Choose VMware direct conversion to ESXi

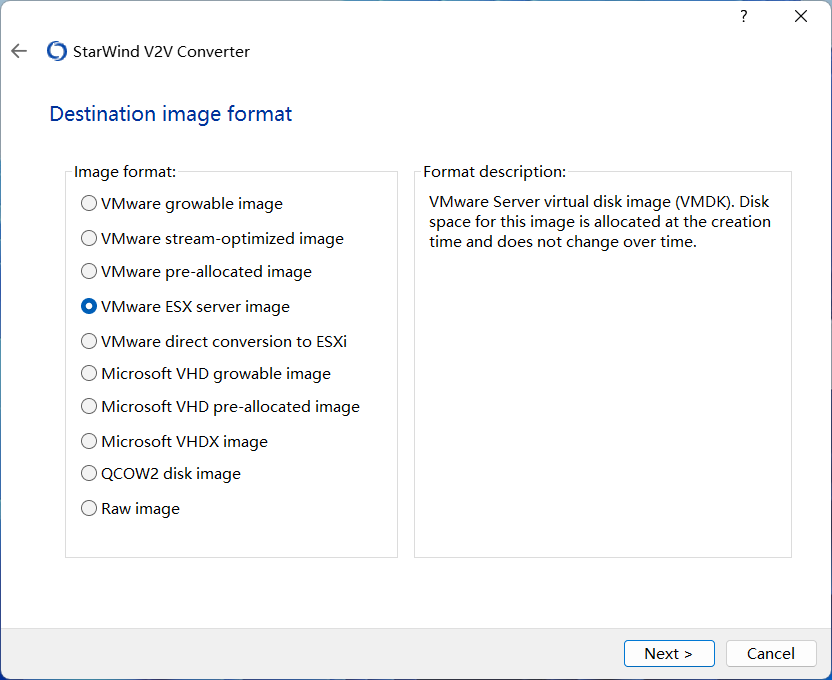[89, 341]
